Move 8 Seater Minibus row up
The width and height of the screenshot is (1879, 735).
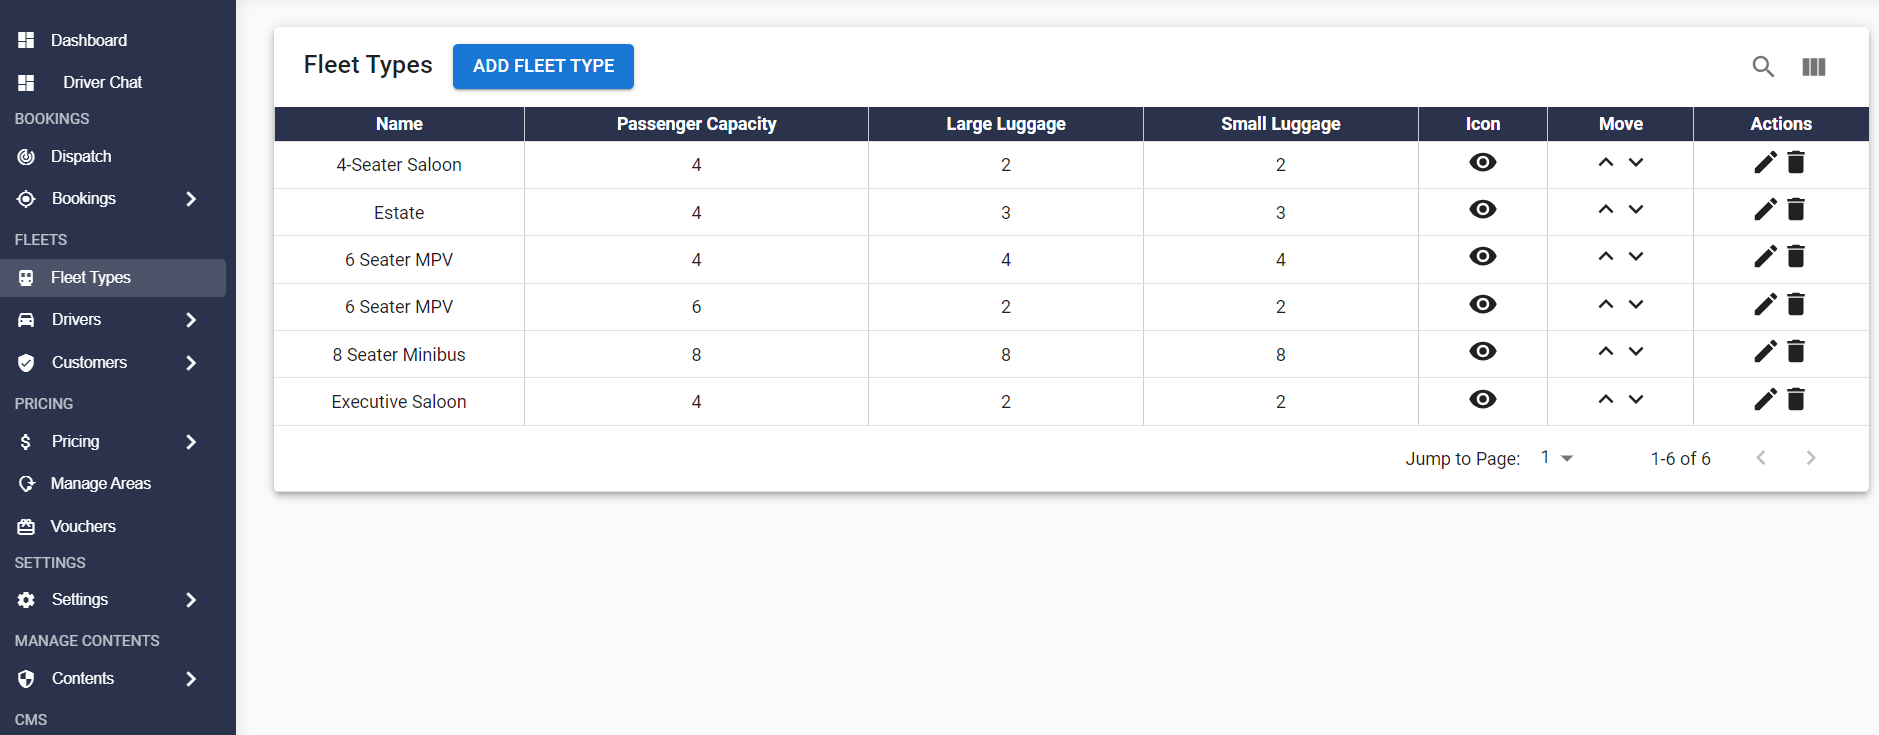1605,352
